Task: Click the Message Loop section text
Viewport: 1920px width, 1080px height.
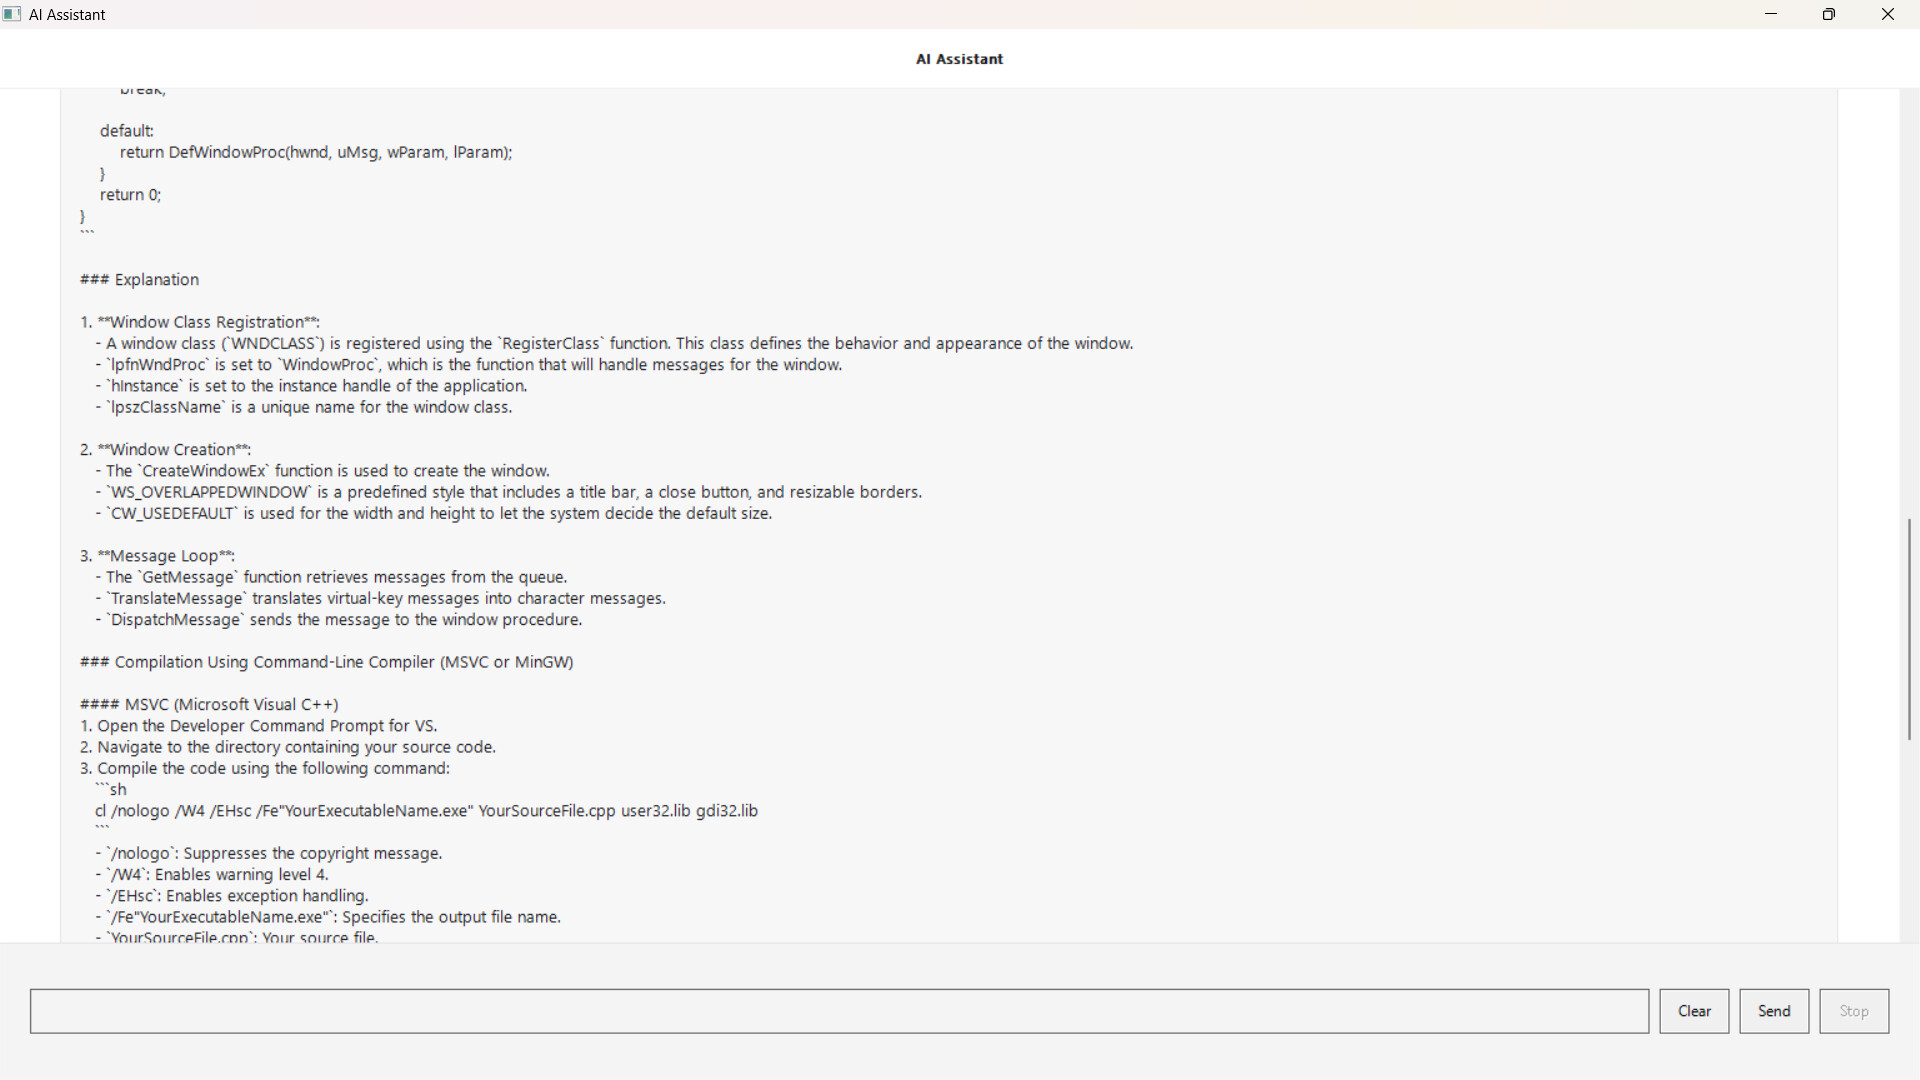Action: coord(157,556)
